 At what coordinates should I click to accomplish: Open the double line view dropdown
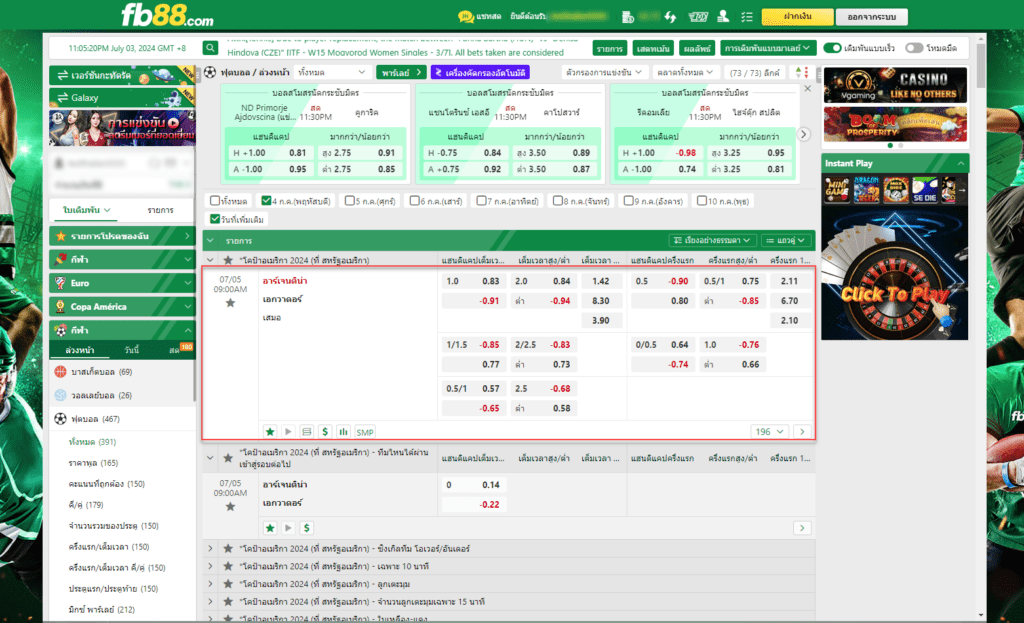tap(786, 240)
